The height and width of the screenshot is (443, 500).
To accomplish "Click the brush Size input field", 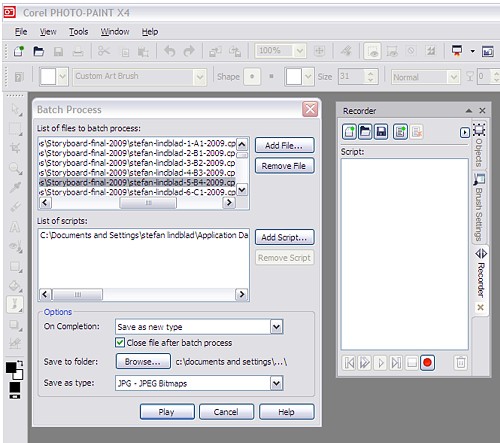I will pyautogui.click(x=352, y=77).
